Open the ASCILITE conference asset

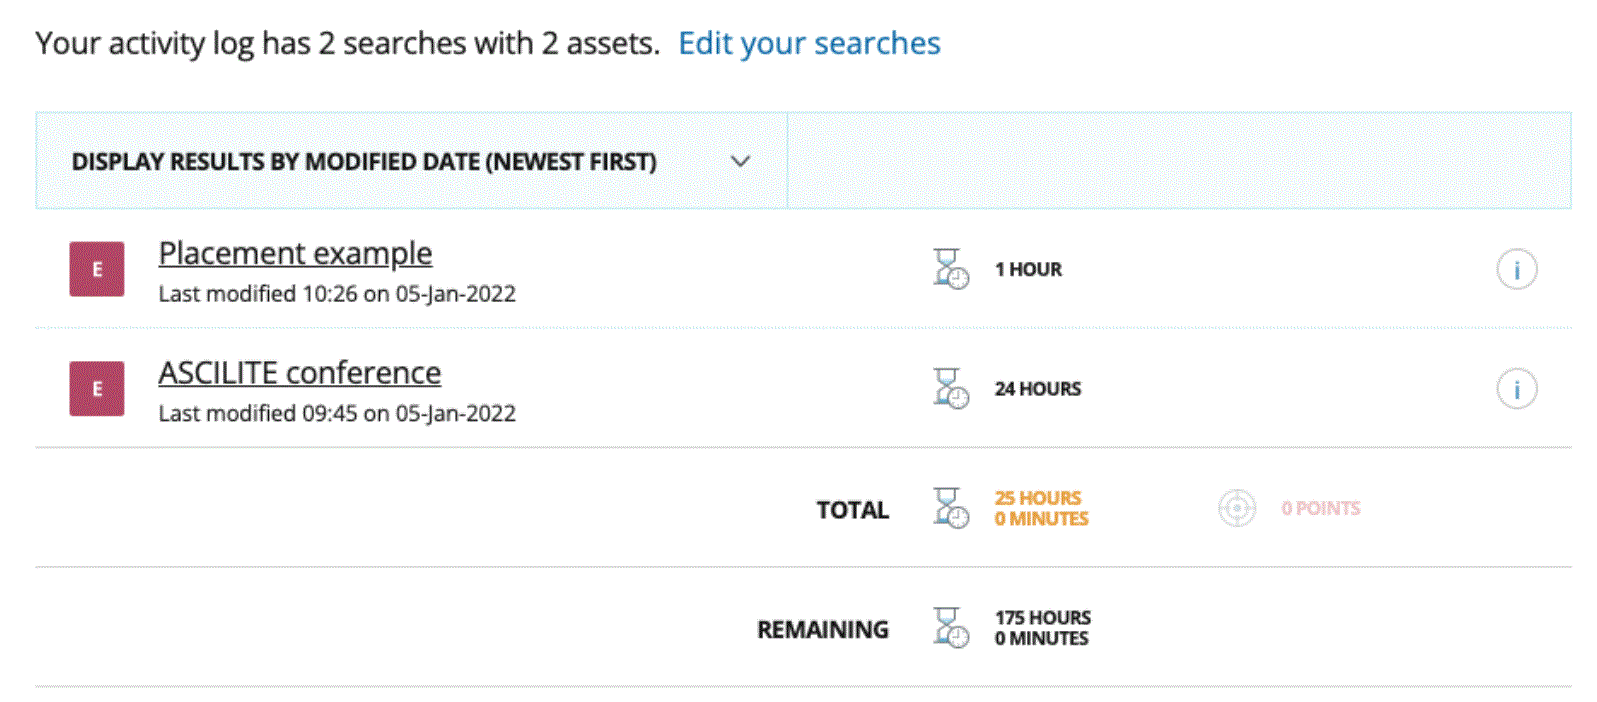[x=299, y=372]
